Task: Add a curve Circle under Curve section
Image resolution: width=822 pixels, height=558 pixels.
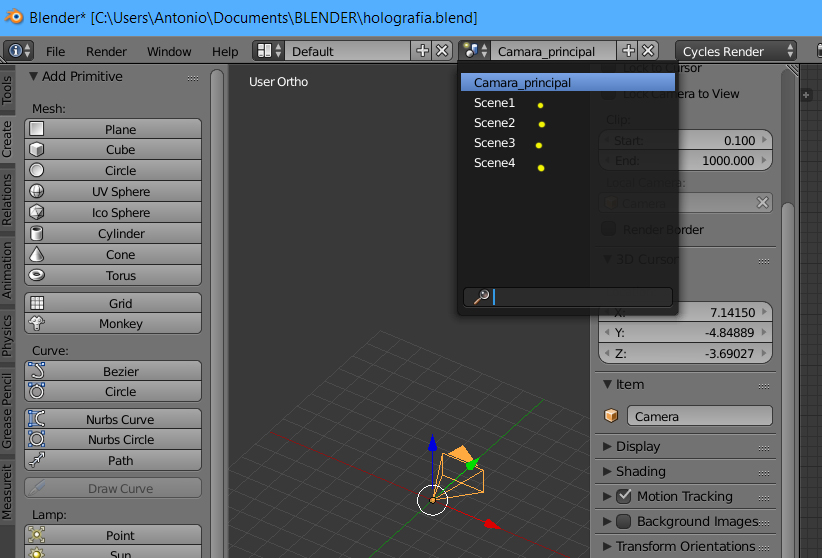Action: pyautogui.click(x=113, y=391)
